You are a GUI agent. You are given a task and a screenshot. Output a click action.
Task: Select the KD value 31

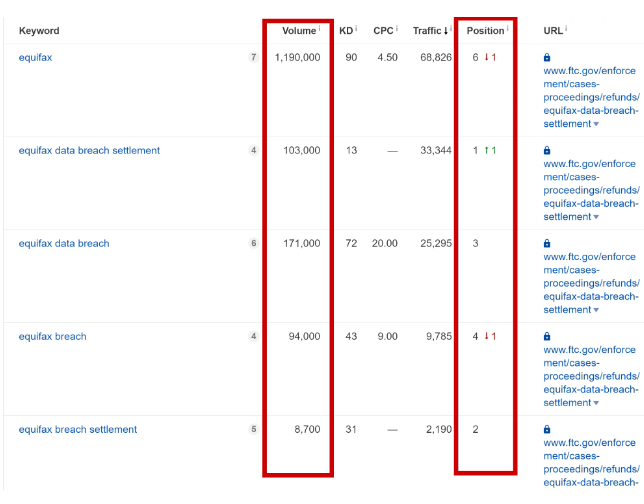pos(351,429)
